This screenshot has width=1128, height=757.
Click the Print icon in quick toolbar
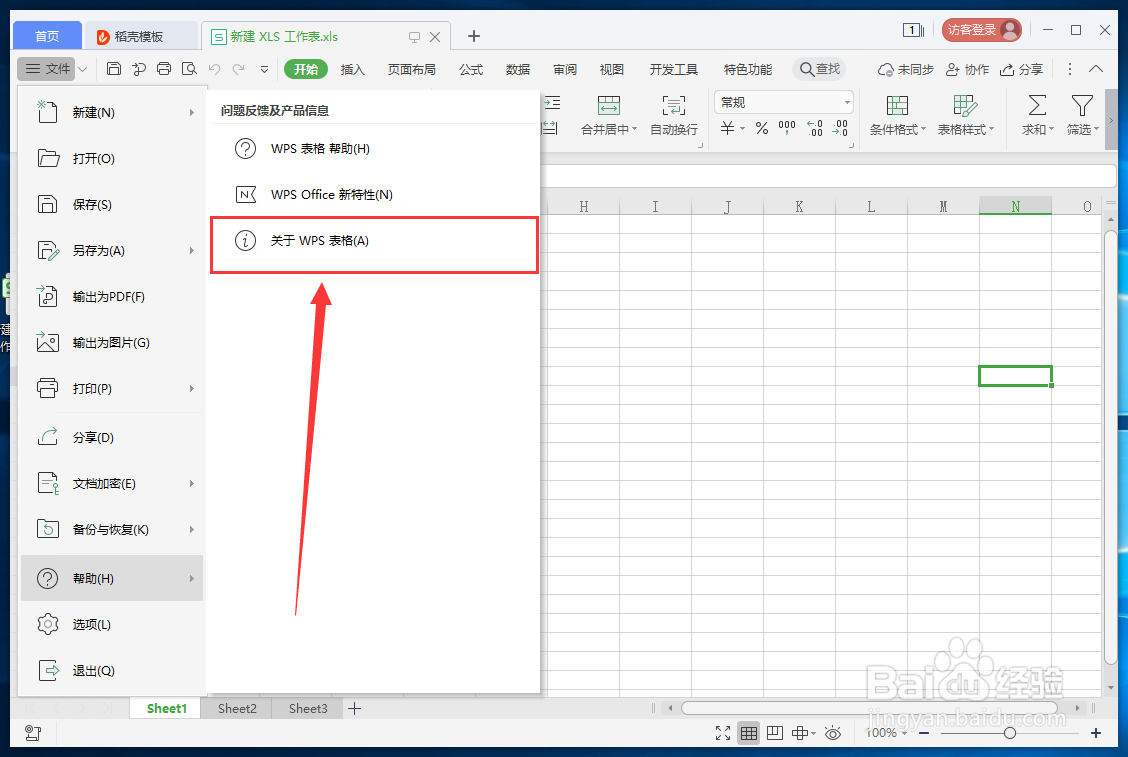164,69
